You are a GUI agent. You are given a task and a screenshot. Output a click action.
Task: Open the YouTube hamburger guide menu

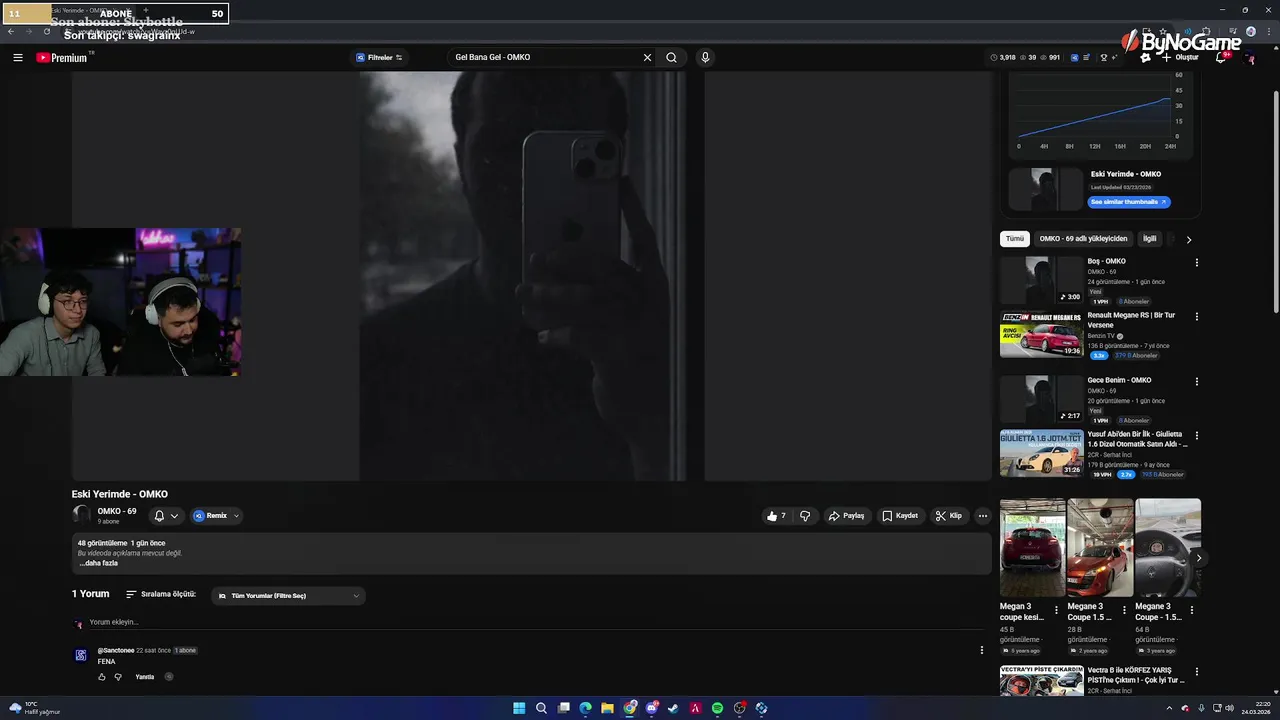[x=18, y=58]
